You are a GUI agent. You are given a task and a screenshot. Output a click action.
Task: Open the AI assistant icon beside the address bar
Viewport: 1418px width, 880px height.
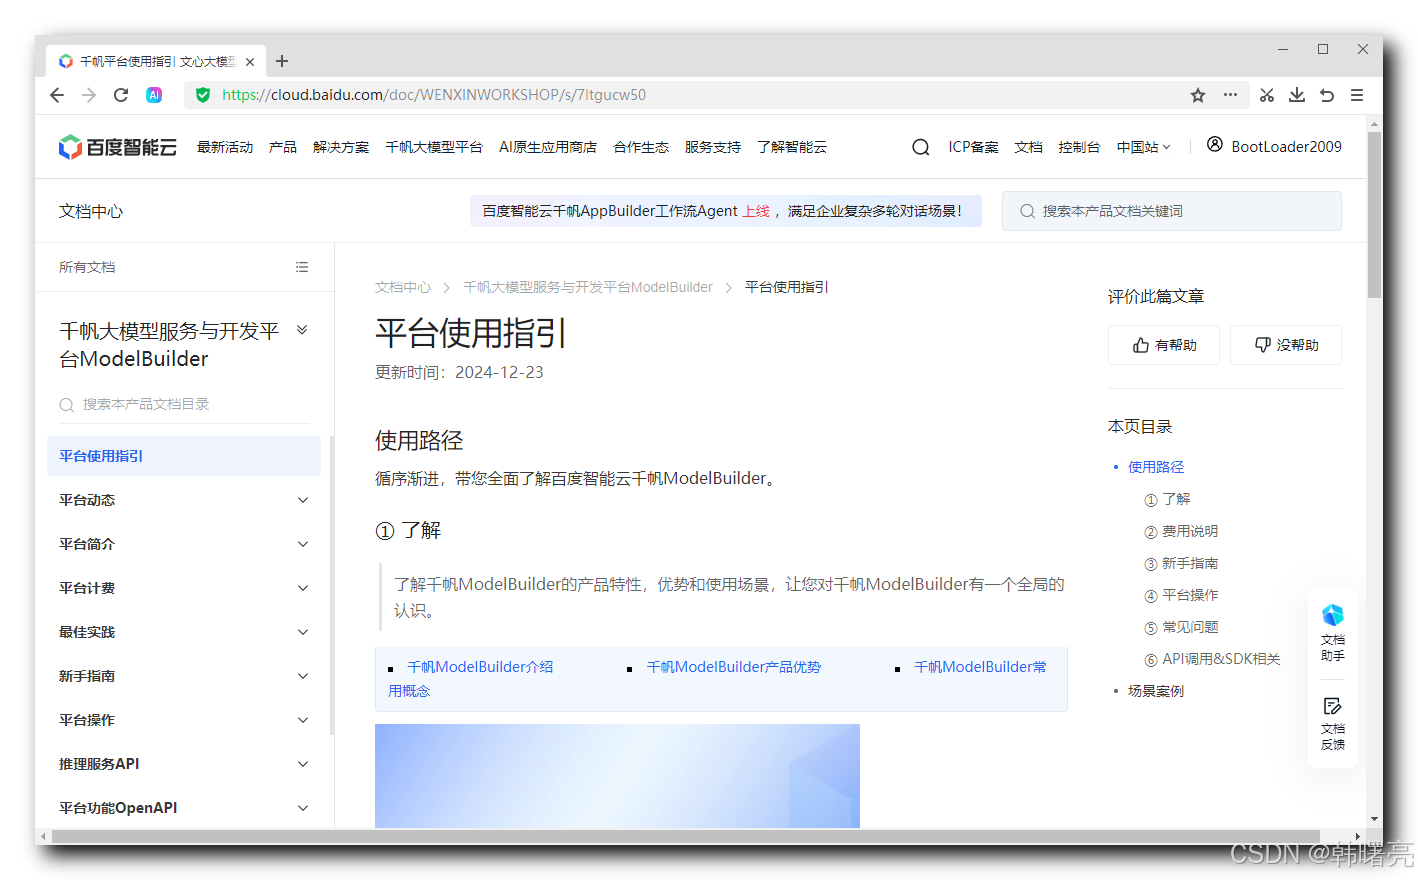tap(154, 95)
